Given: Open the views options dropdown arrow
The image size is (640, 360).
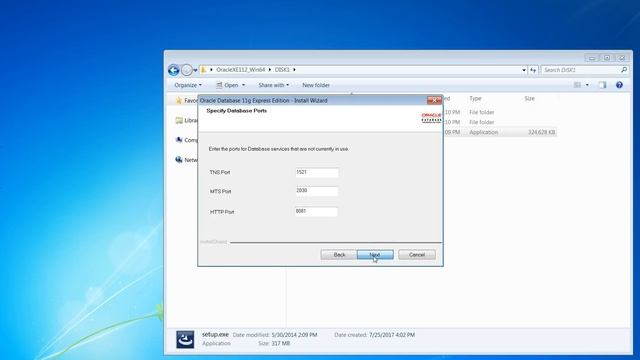Looking at the screenshot, I should pos(587,85).
